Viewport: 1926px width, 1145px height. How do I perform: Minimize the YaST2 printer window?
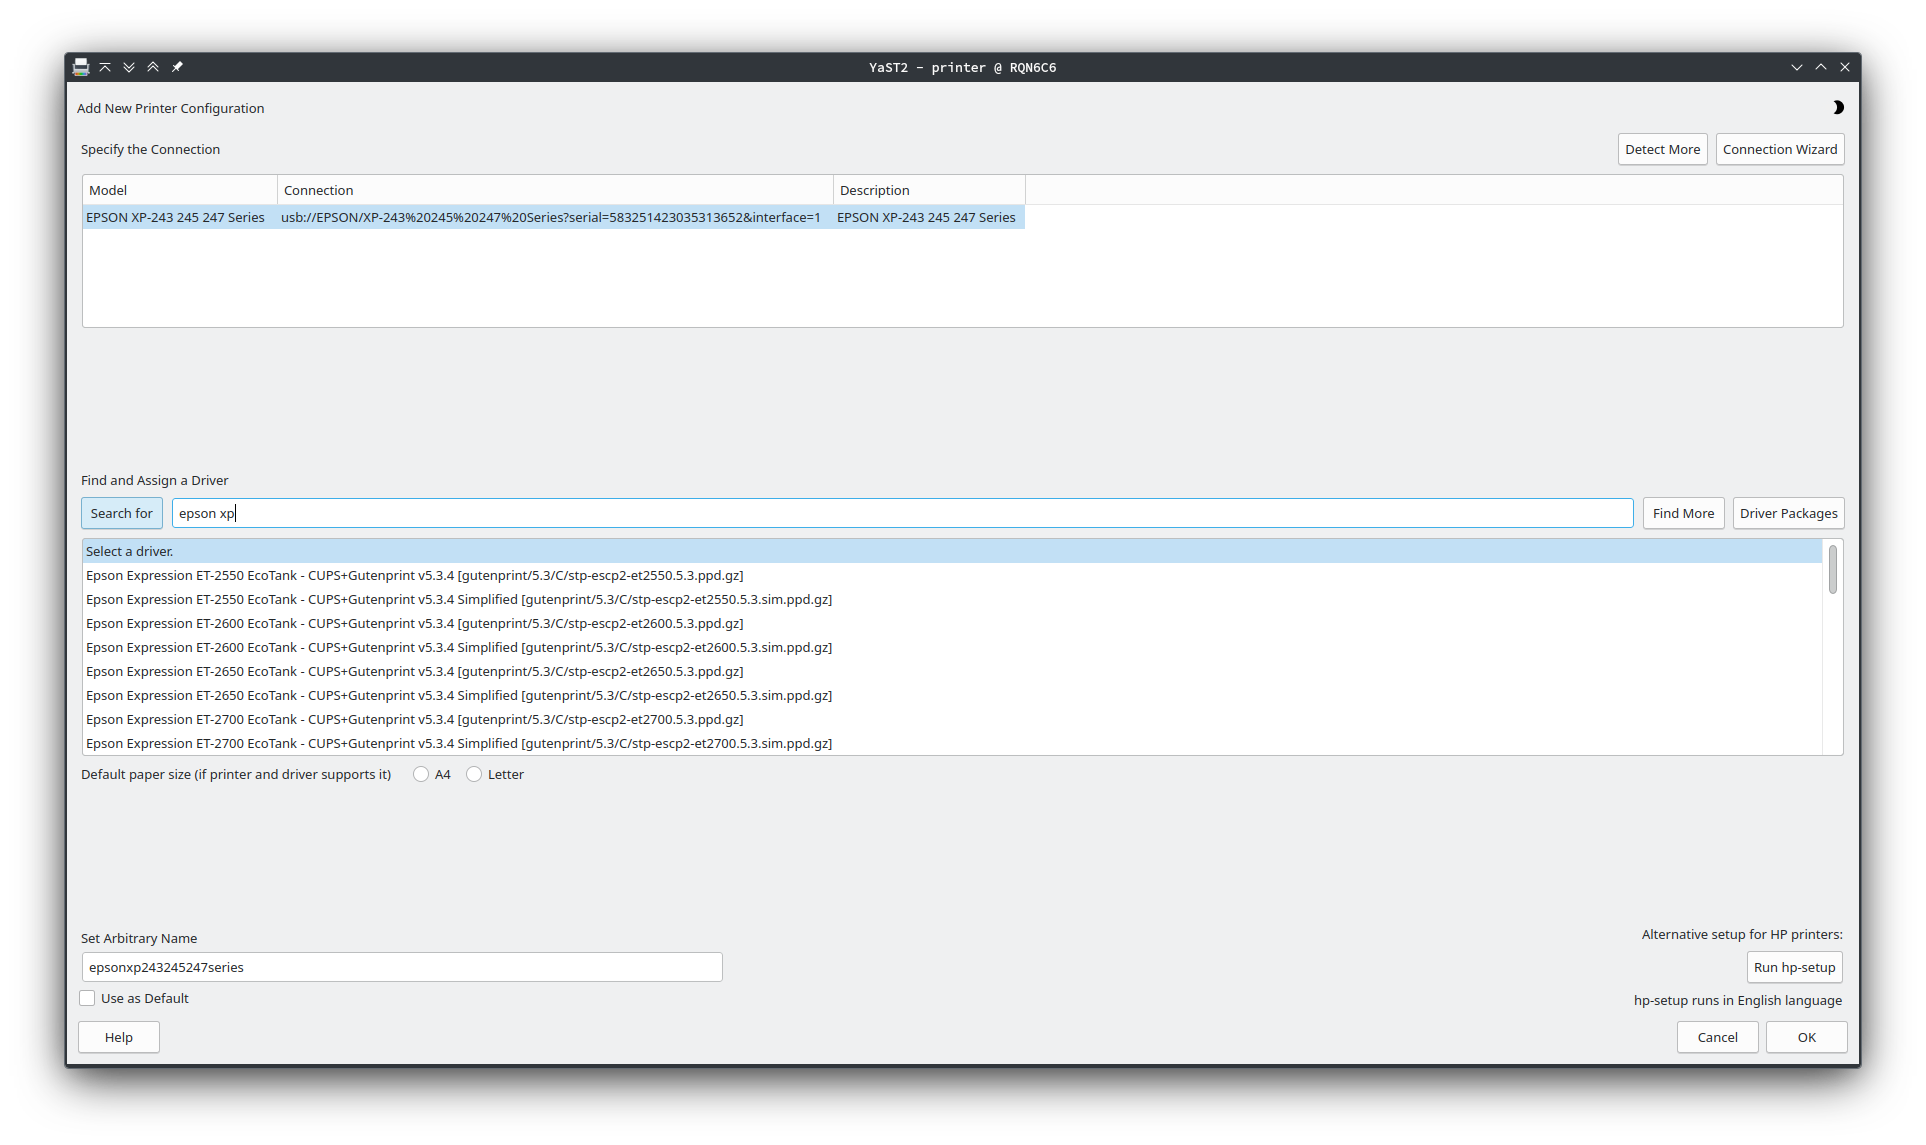point(1797,67)
